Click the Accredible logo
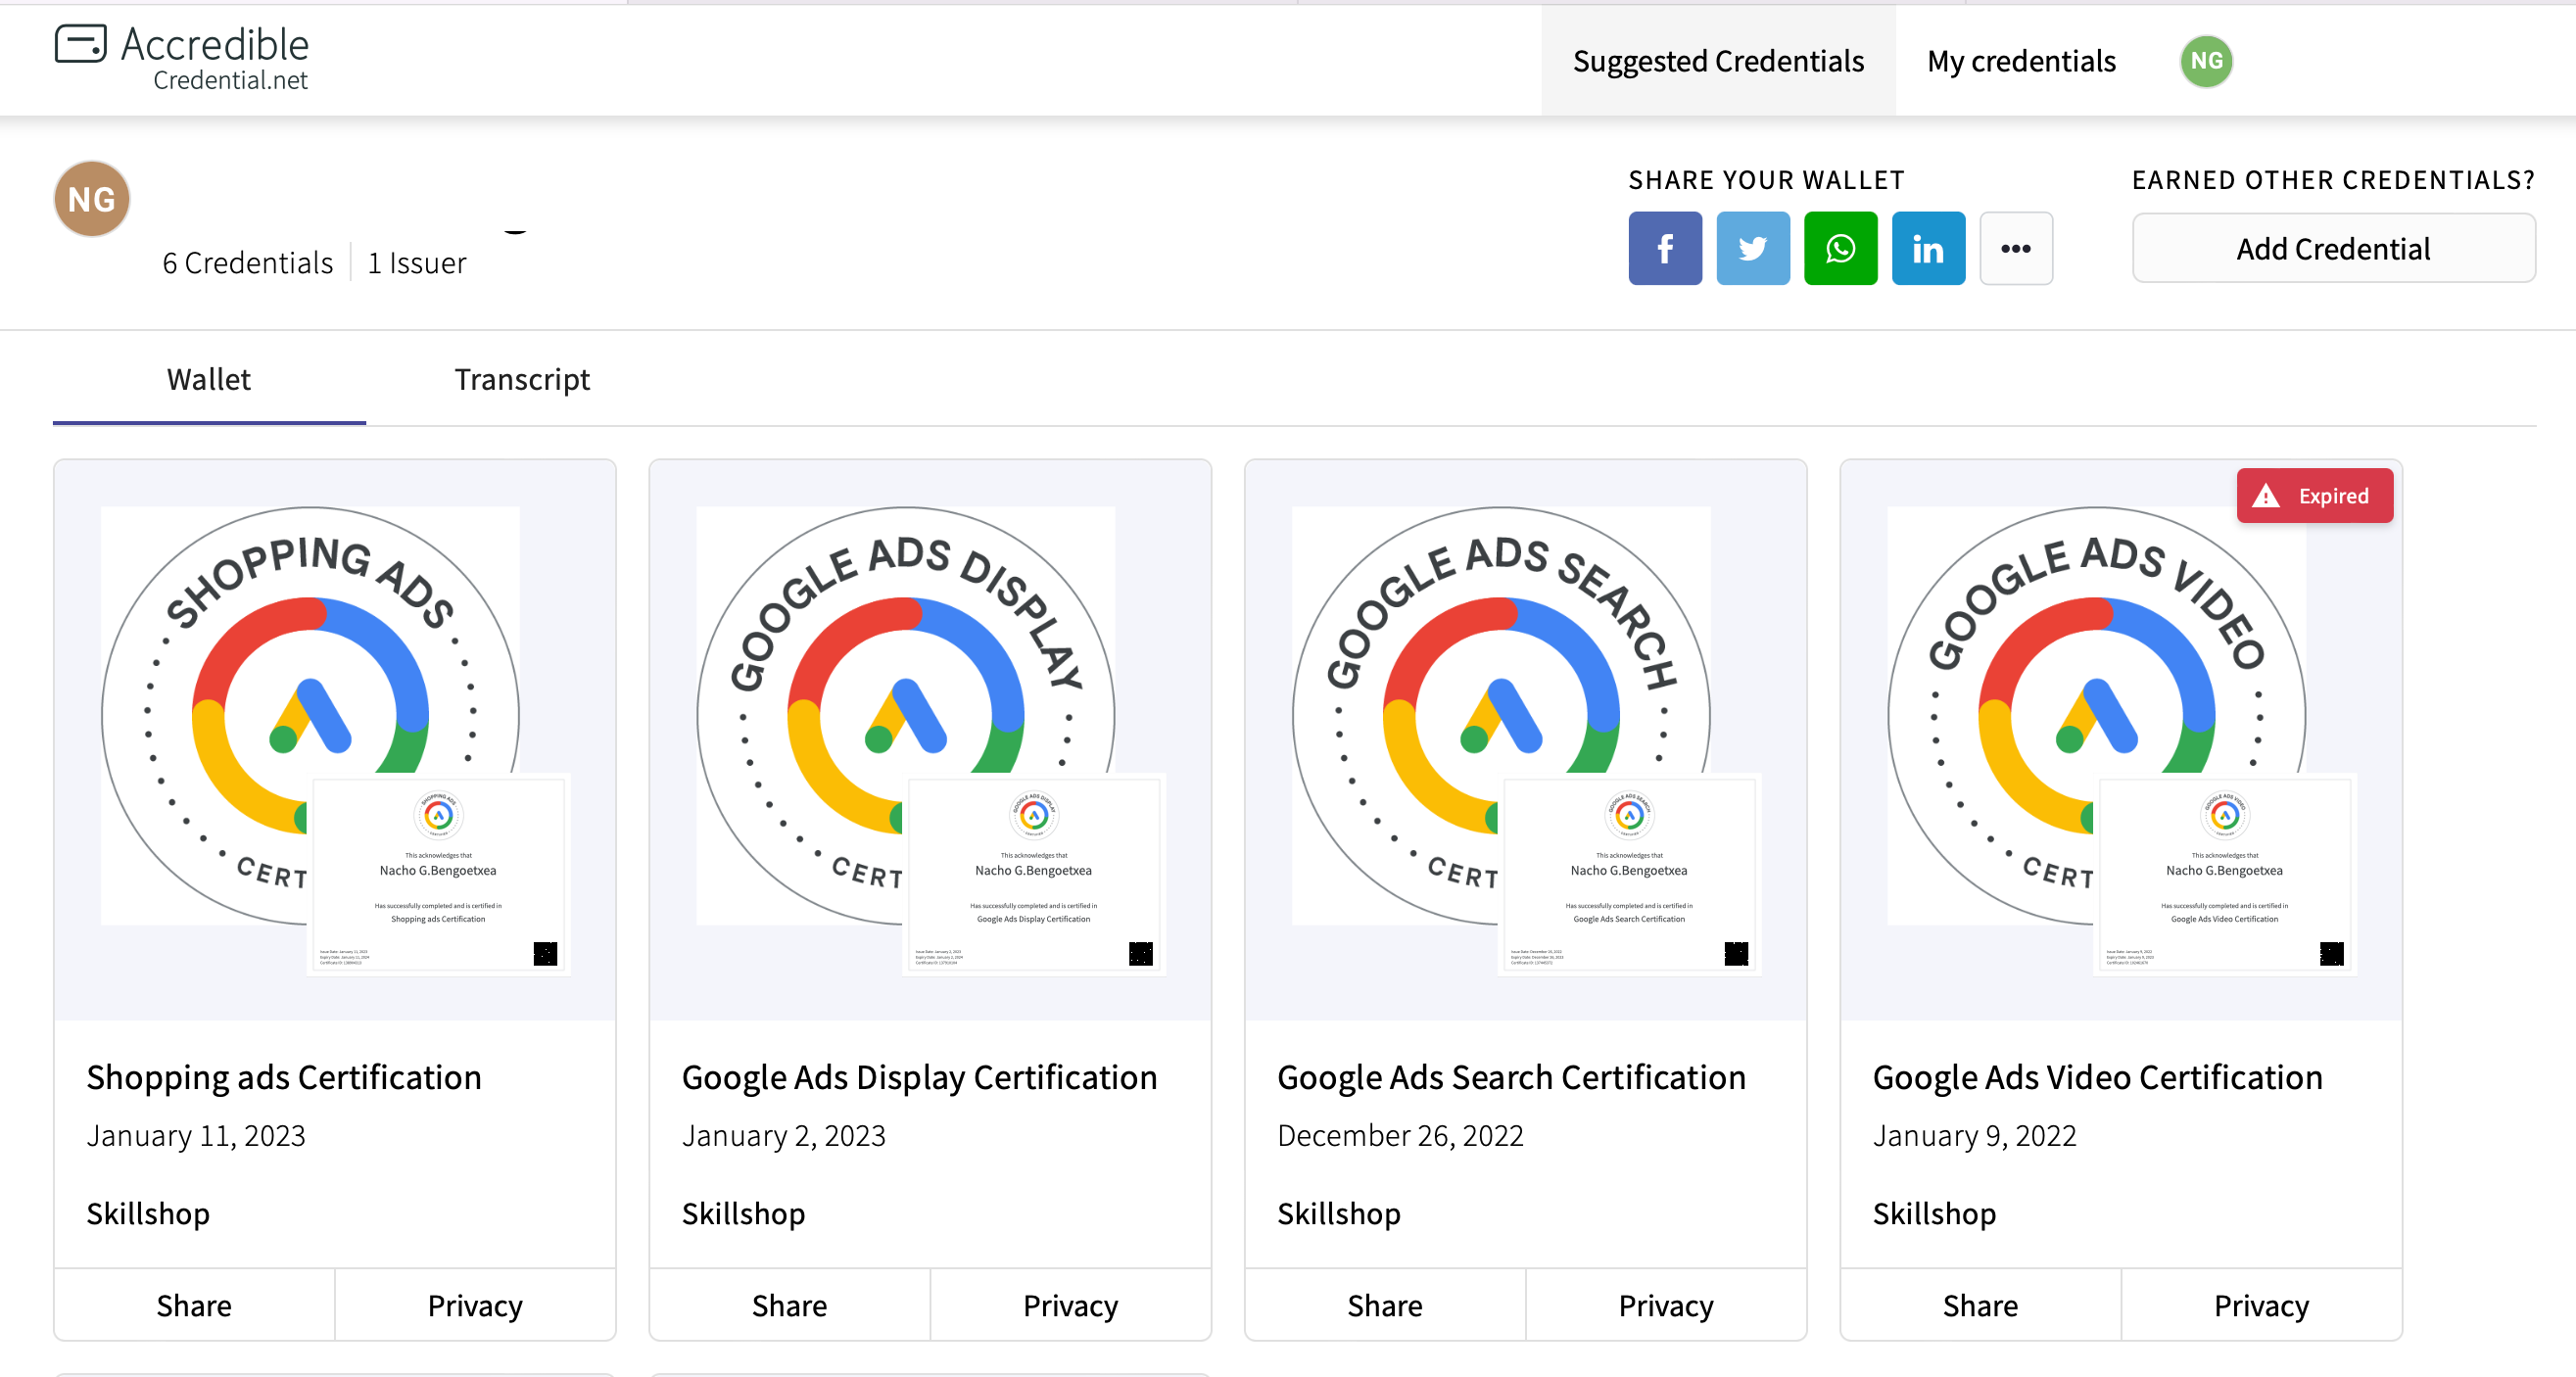2576x1377 pixels. [x=182, y=58]
